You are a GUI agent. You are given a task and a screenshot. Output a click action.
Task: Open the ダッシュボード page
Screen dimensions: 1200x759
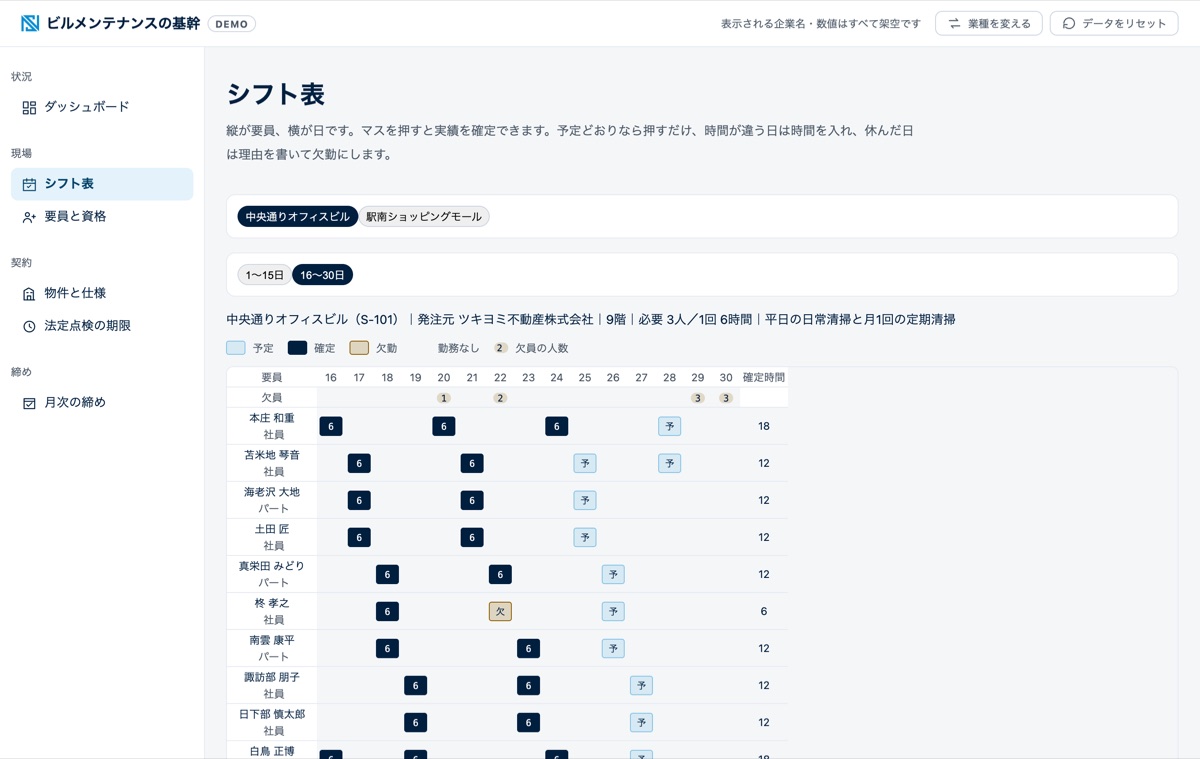click(102, 107)
